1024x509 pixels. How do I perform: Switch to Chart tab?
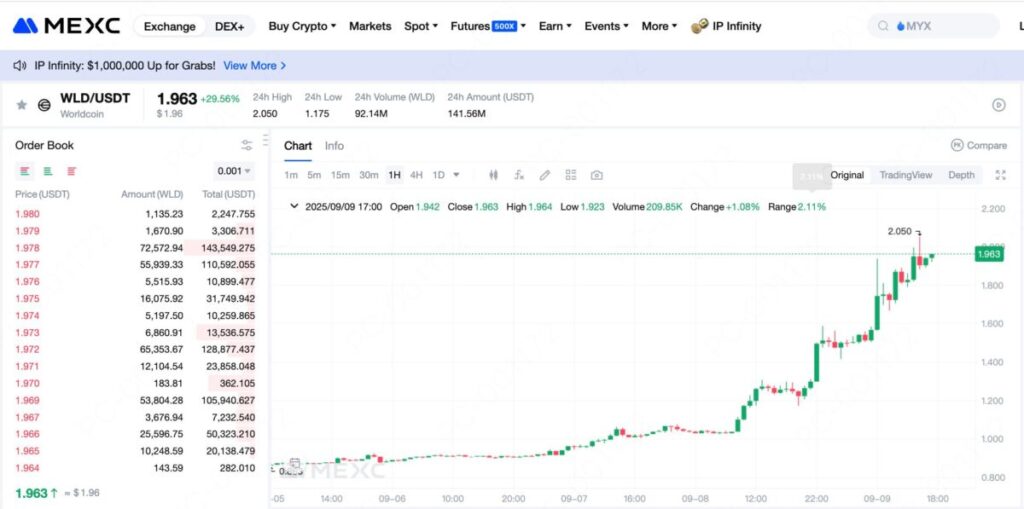point(298,146)
